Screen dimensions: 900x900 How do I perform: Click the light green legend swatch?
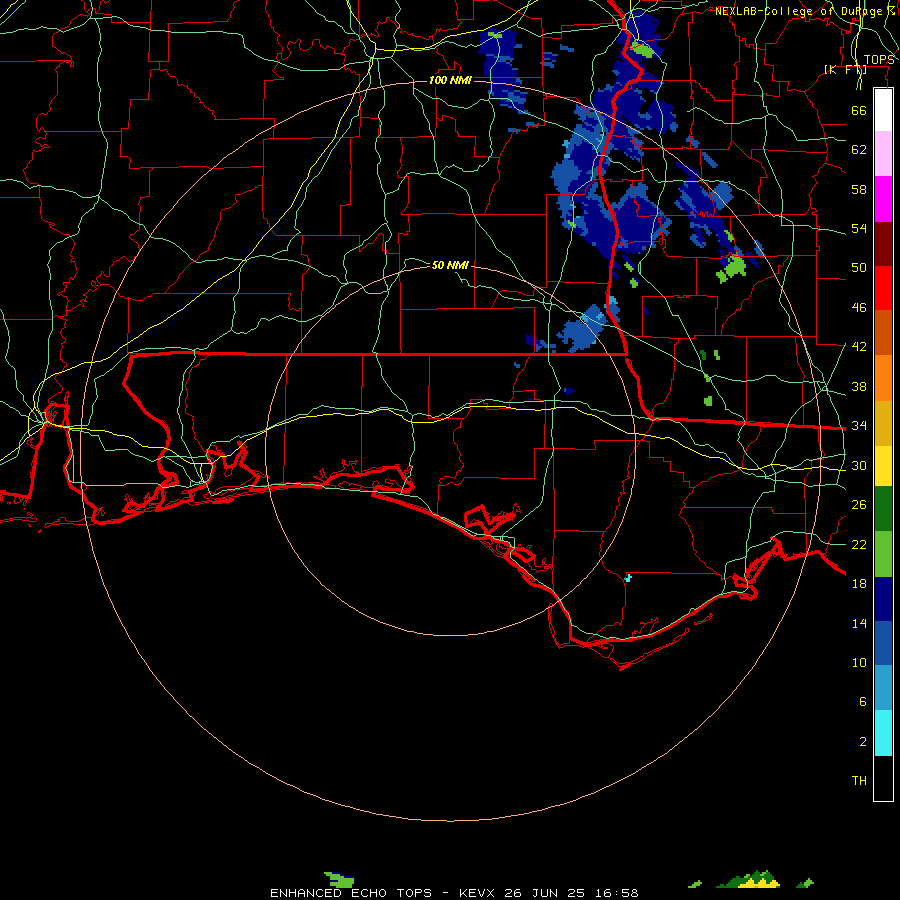click(883, 554)
